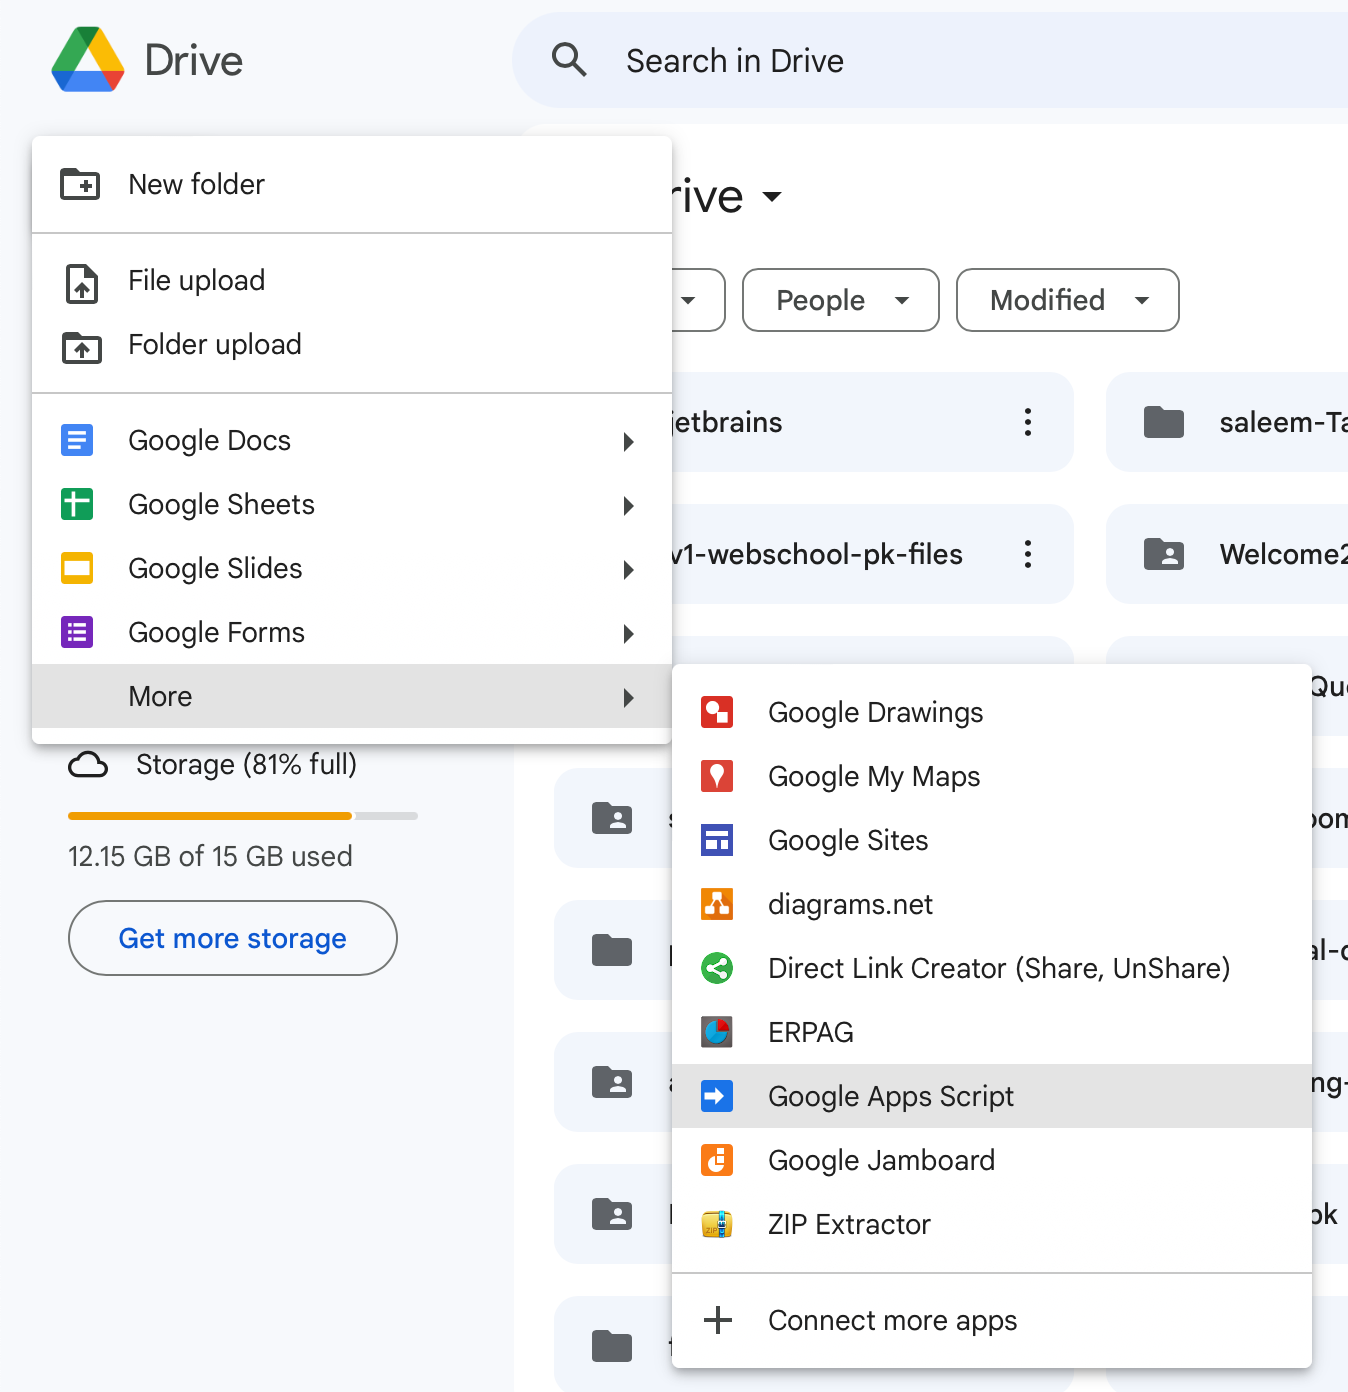Open the Modified filter dropdown
The width and height of the screenshot is (1348, 1392).
pos(1068,300)
